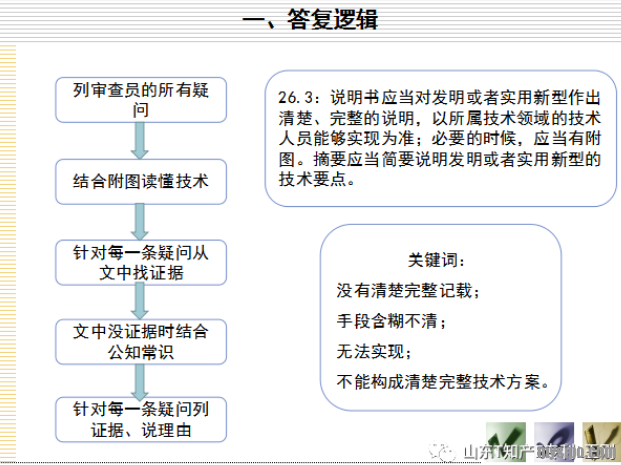621x465 pixels.
Task: Select the 结合附图读懂技术 flowchart box
Action: pyautogui.click(x=142, y=181)
